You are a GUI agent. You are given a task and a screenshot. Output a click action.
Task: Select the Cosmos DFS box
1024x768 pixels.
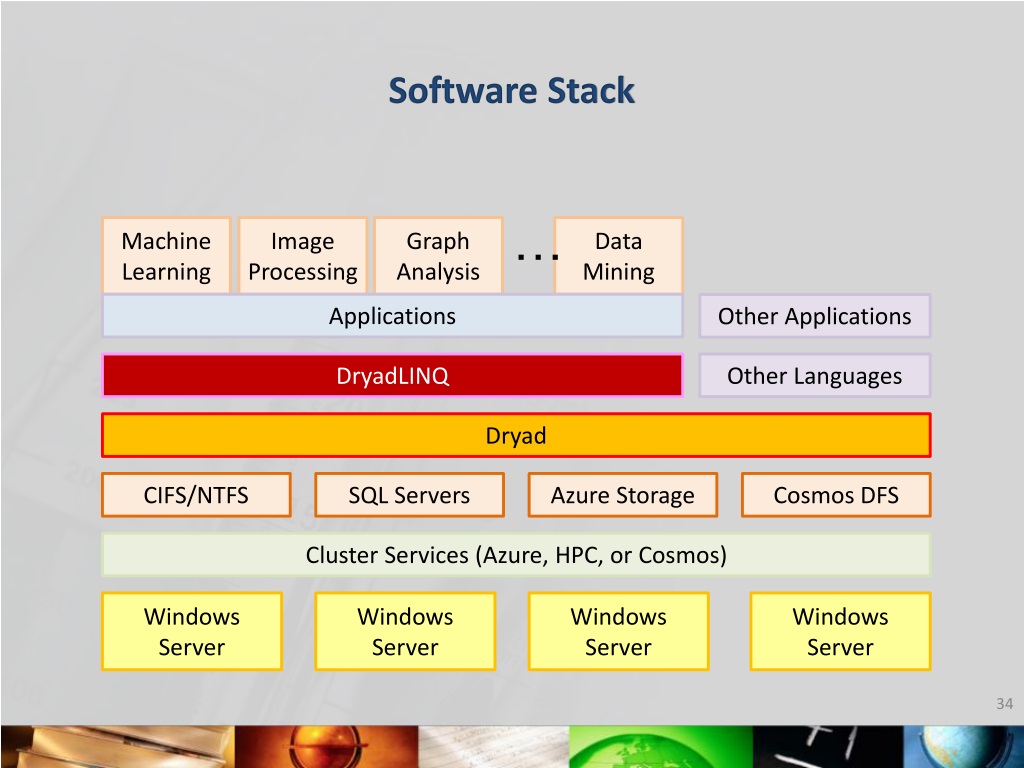pos(836,495)
